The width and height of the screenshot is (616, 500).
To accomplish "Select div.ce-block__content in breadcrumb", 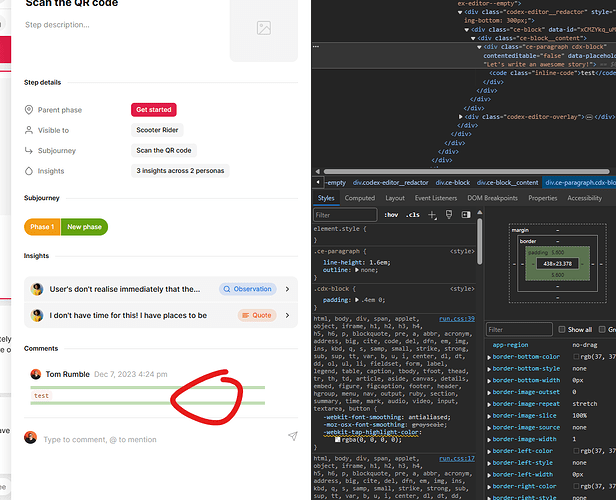I will coord(507,182).
